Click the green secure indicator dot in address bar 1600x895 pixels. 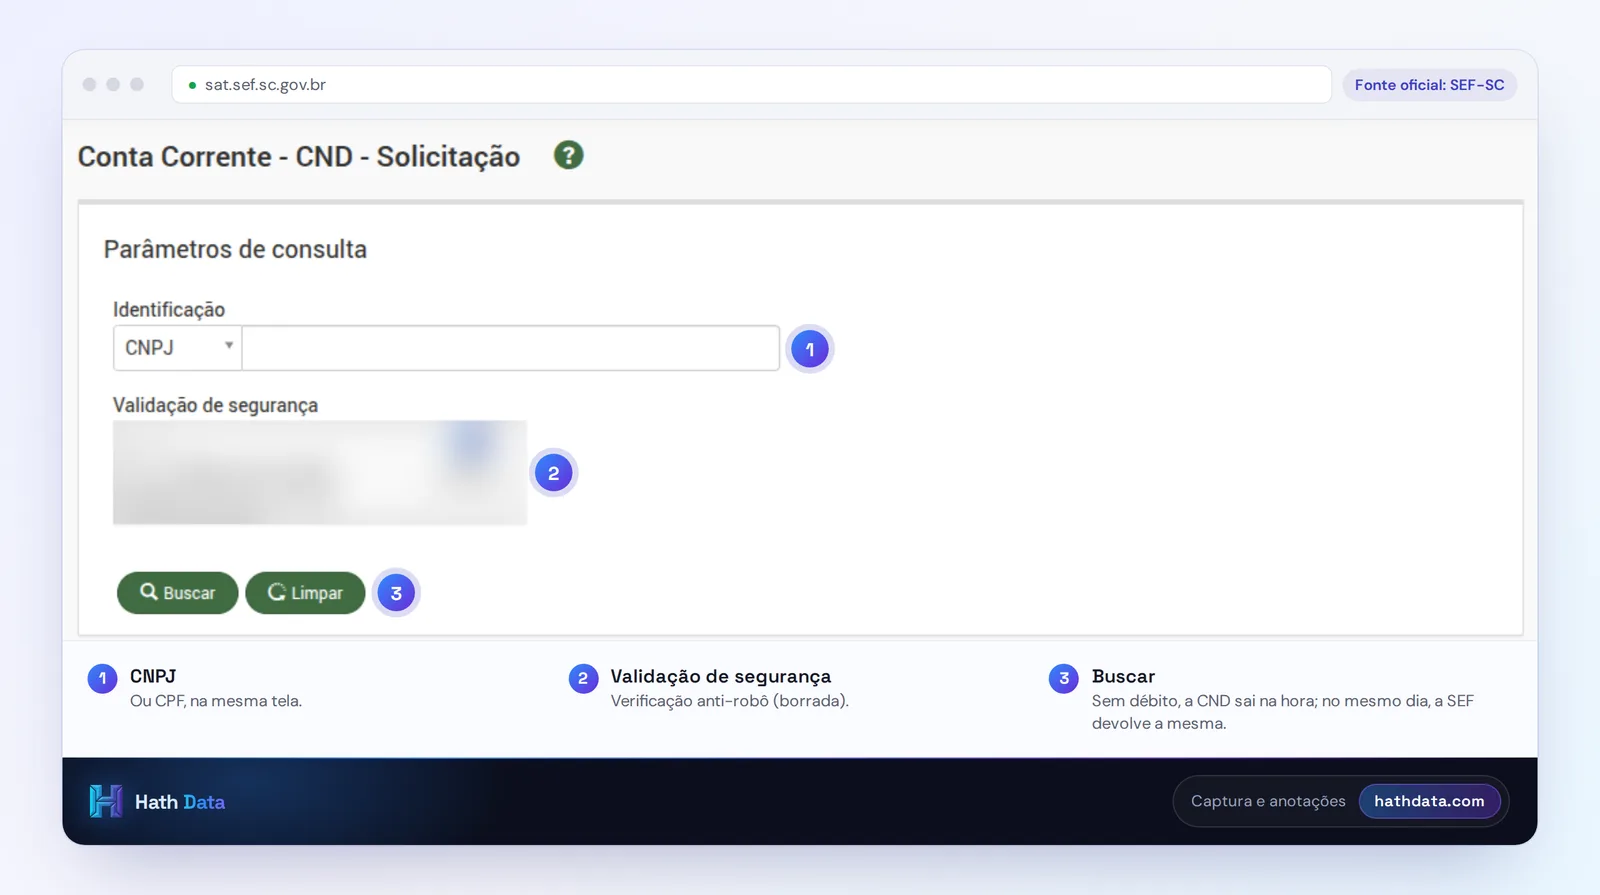pyautogui.click(x=192, y=85)
